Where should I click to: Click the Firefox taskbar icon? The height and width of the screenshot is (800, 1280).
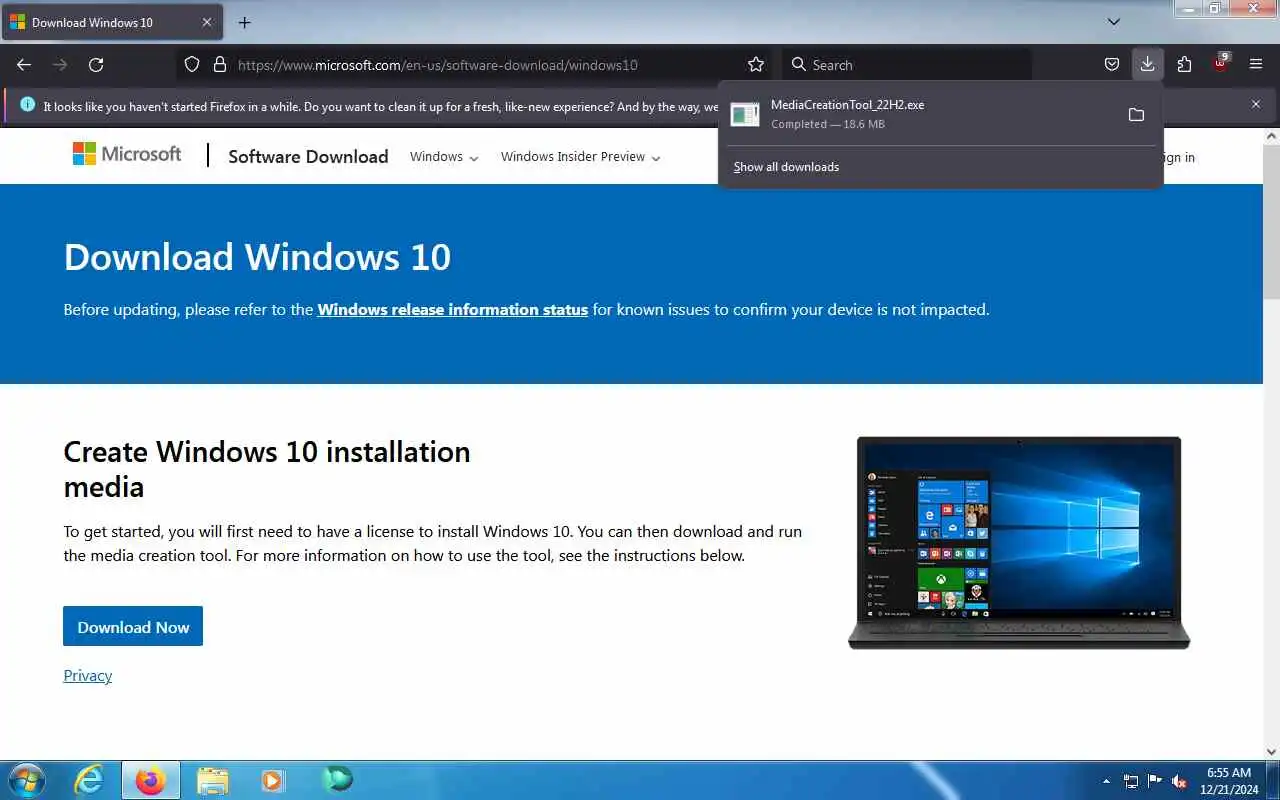click(151, 780)
